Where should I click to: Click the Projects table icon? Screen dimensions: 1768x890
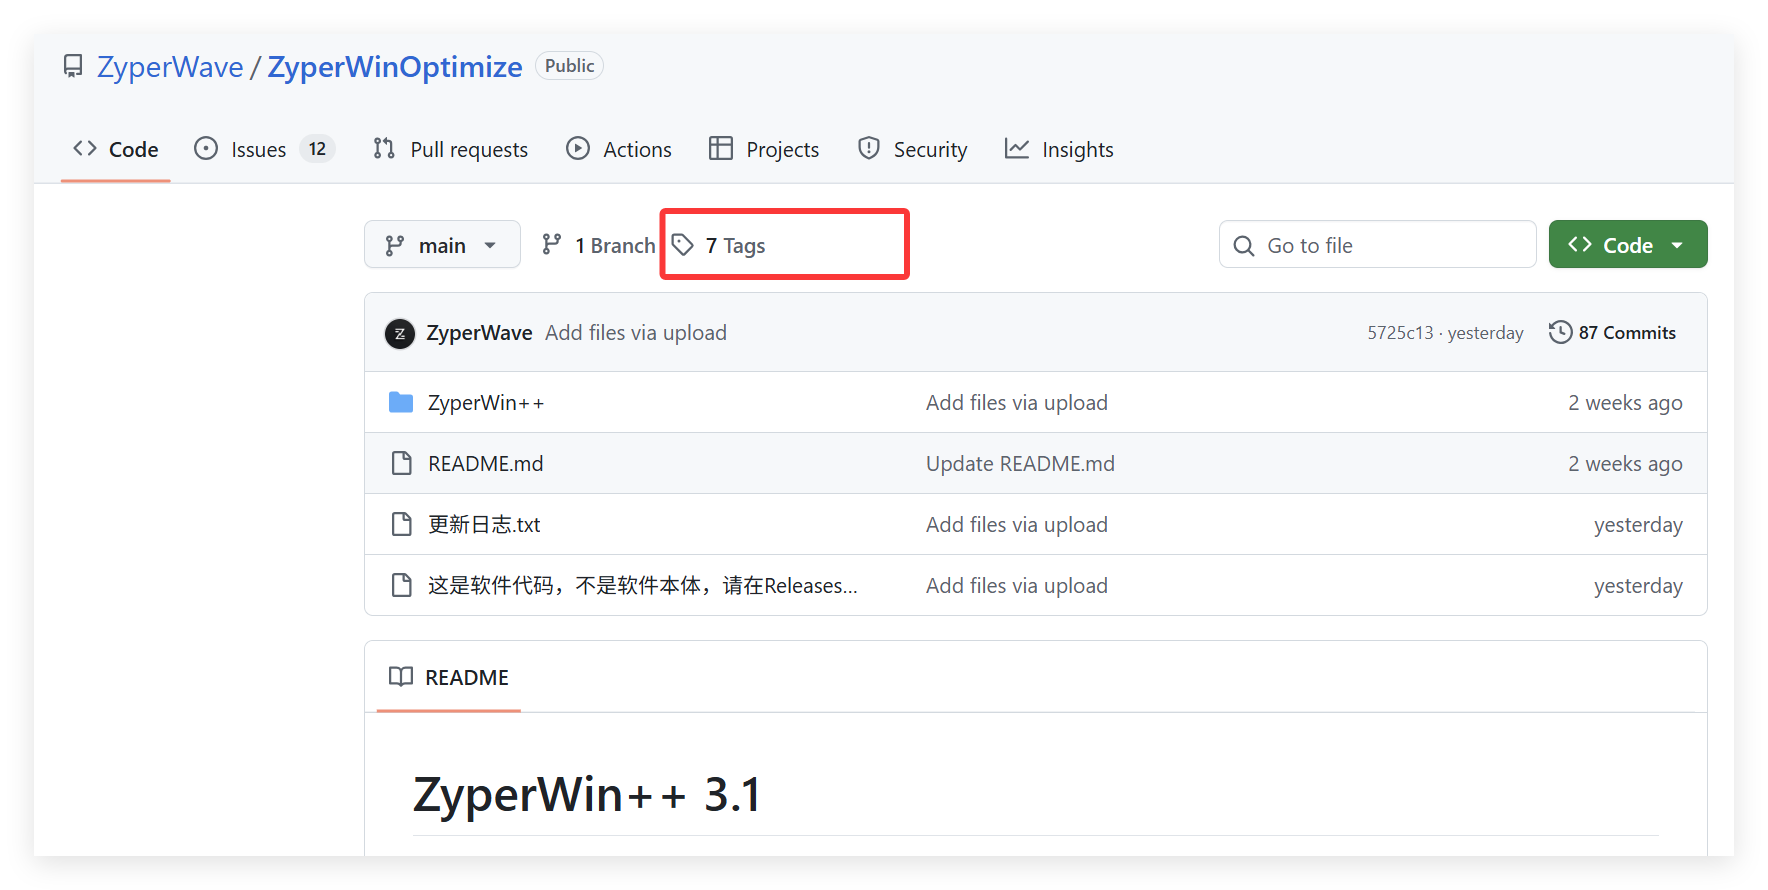(x=721, y=149)
